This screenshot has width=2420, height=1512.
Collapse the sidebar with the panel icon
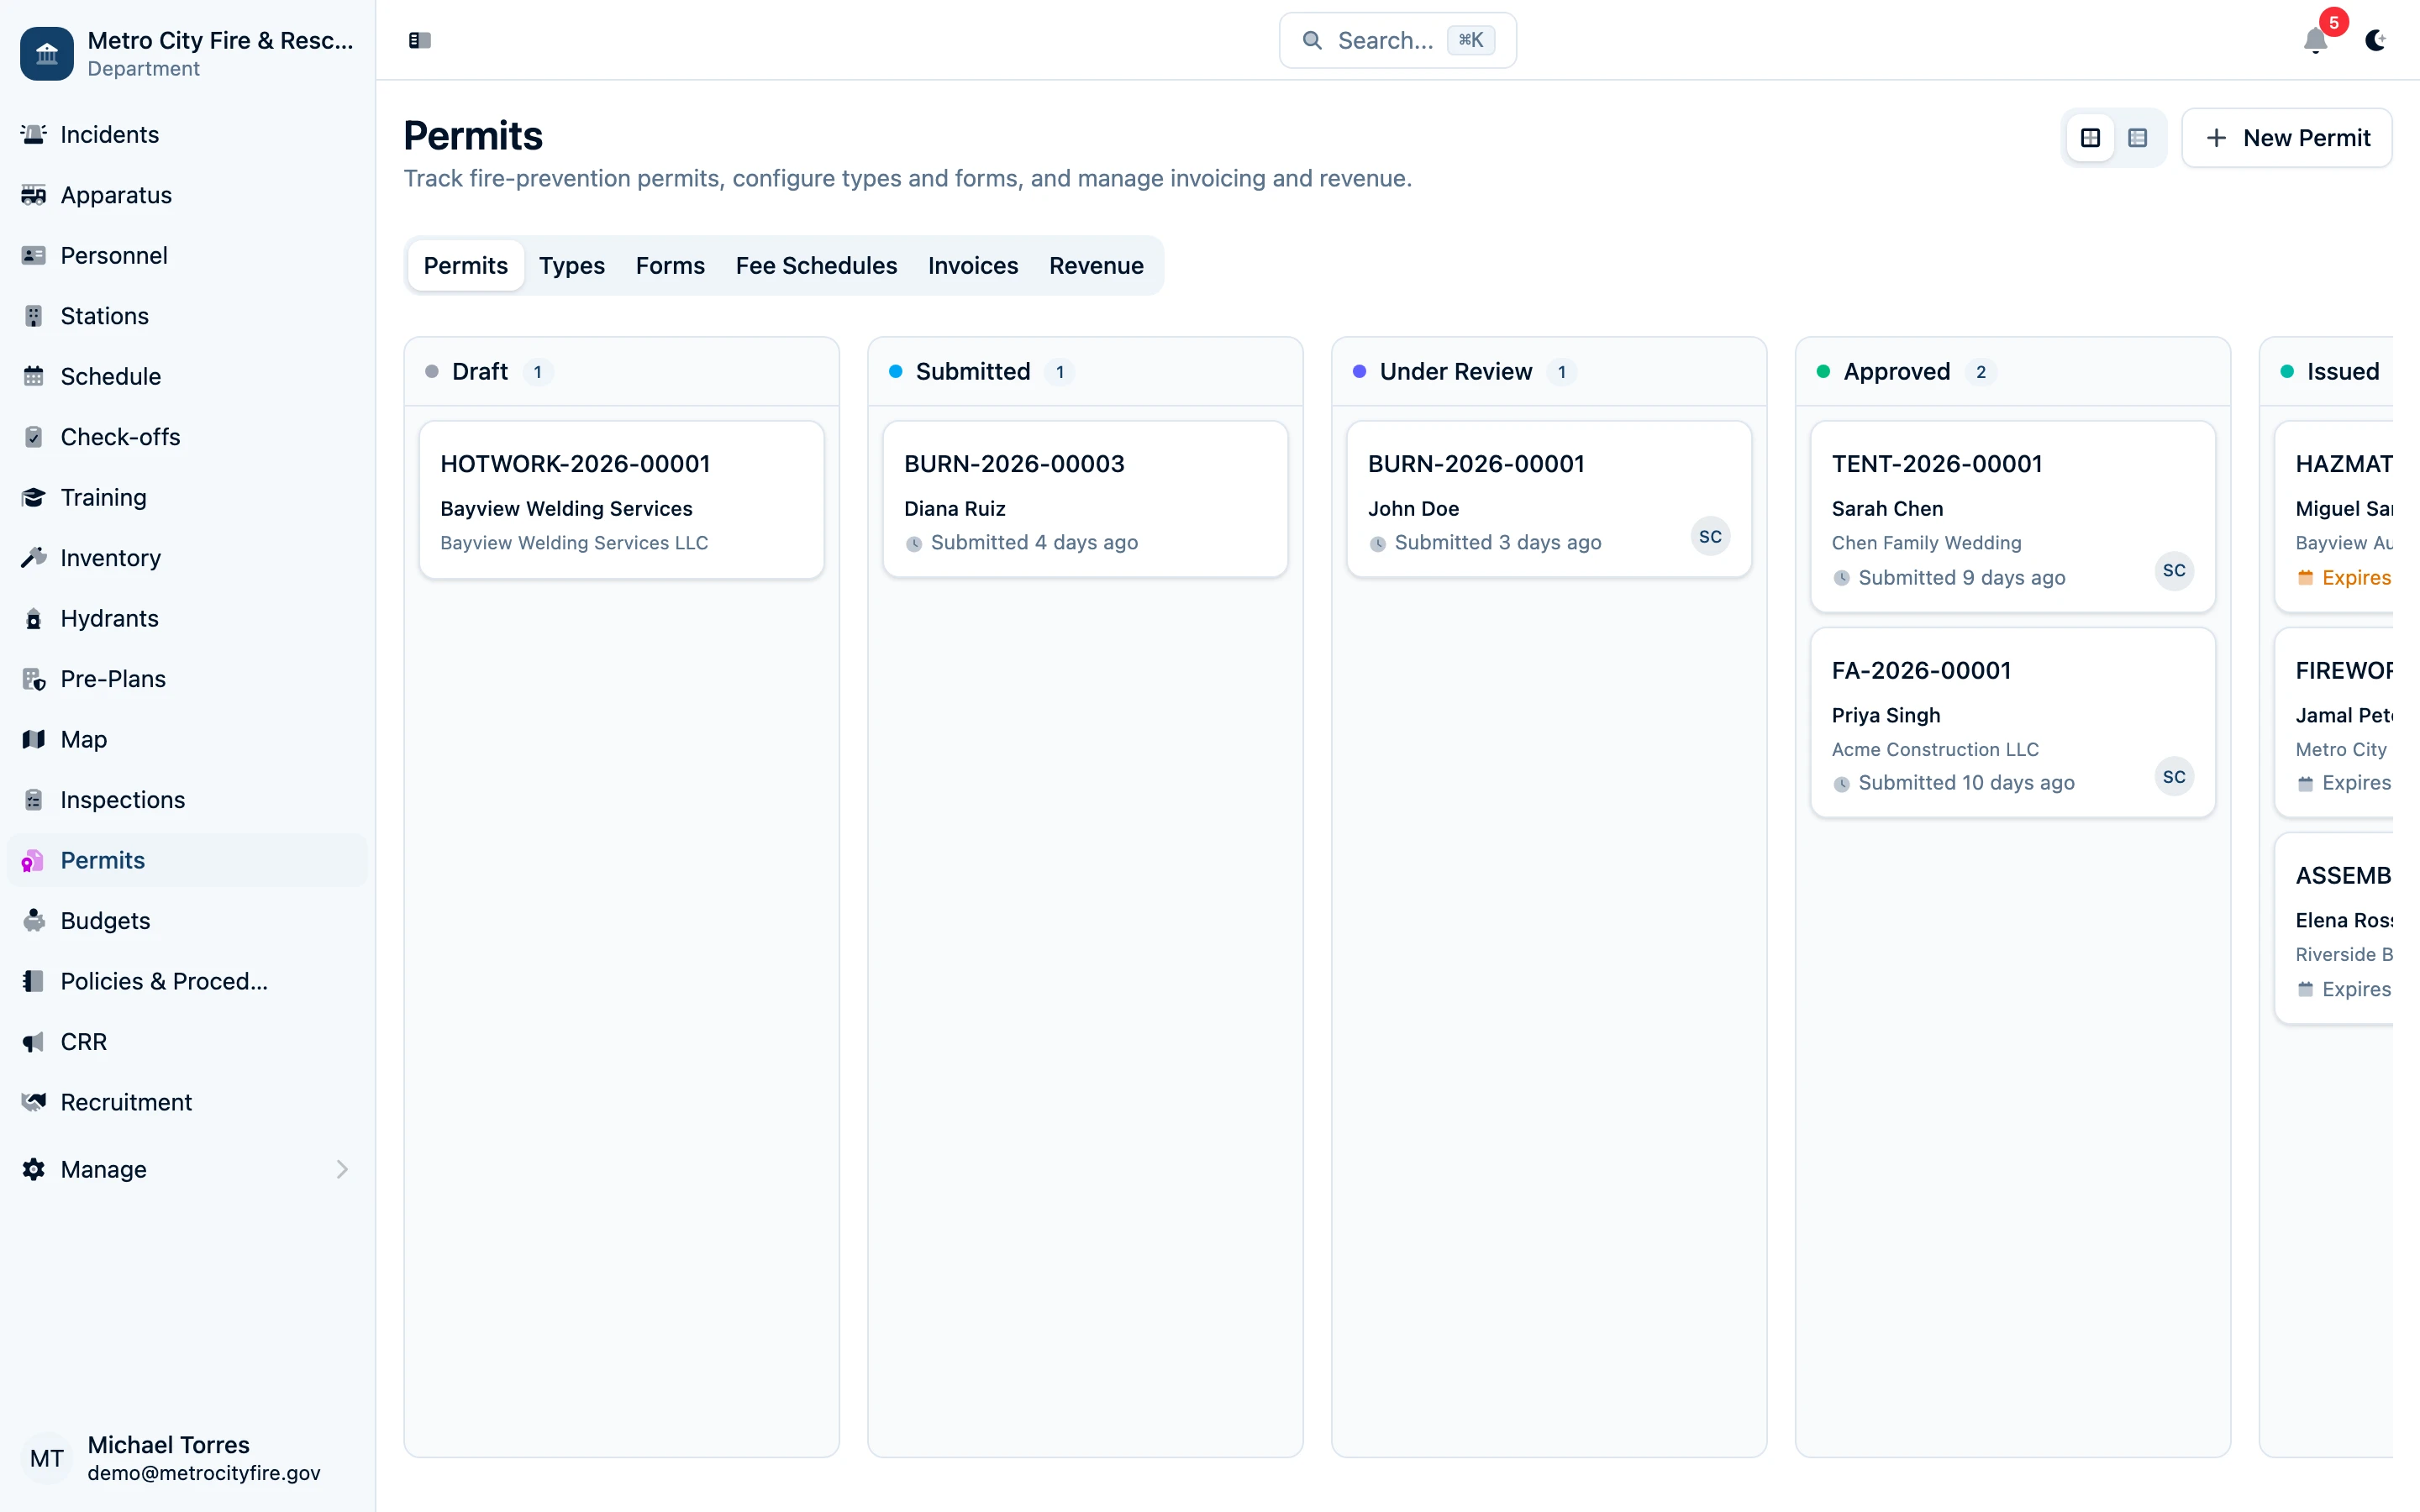pos(419,40)
